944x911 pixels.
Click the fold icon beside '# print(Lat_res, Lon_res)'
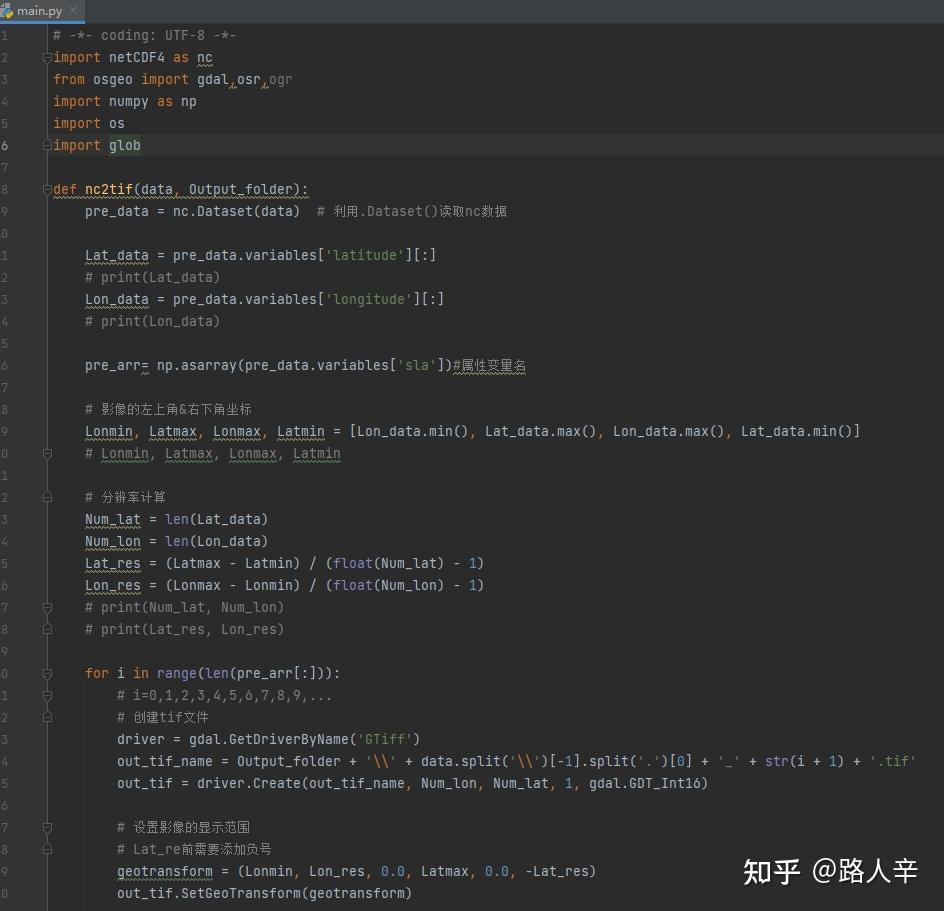coord(46,629)
